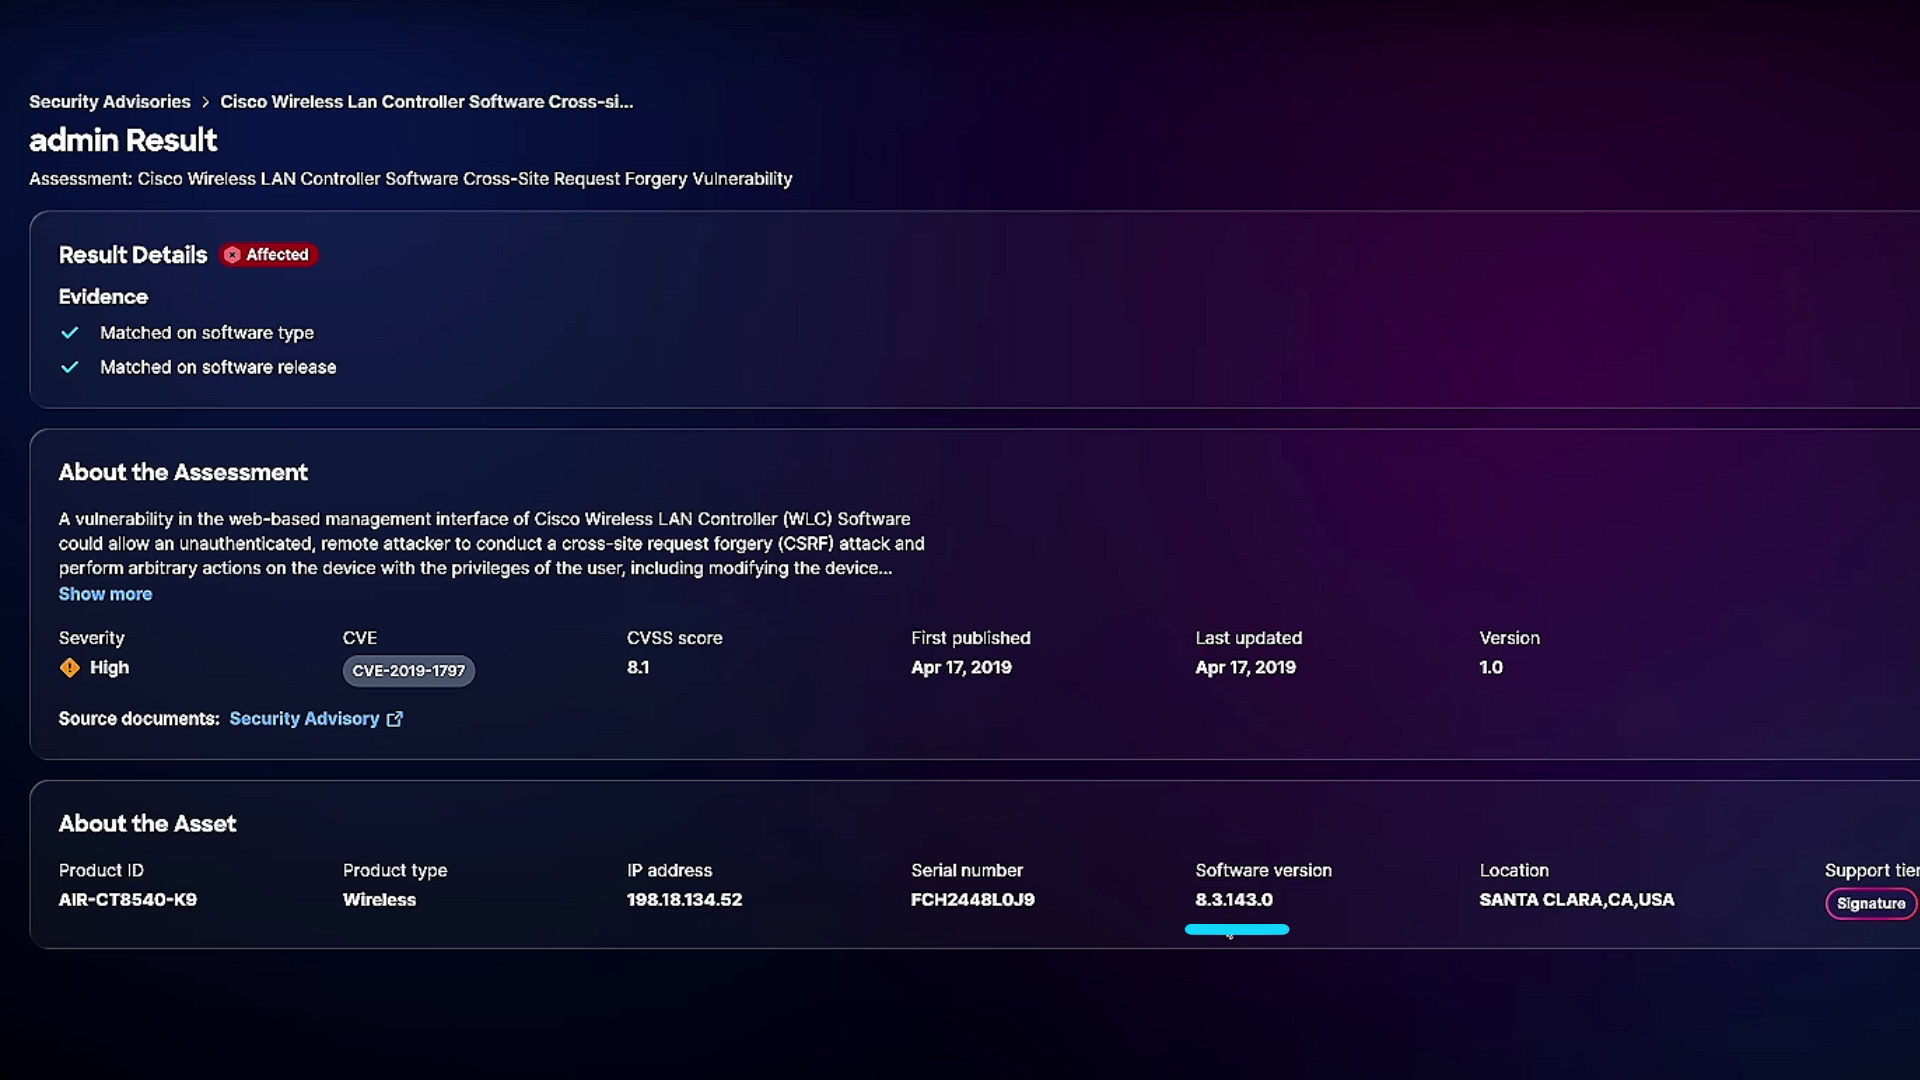
Task: Click the Signature support tier badge
Action: (x=1870, y=904)
